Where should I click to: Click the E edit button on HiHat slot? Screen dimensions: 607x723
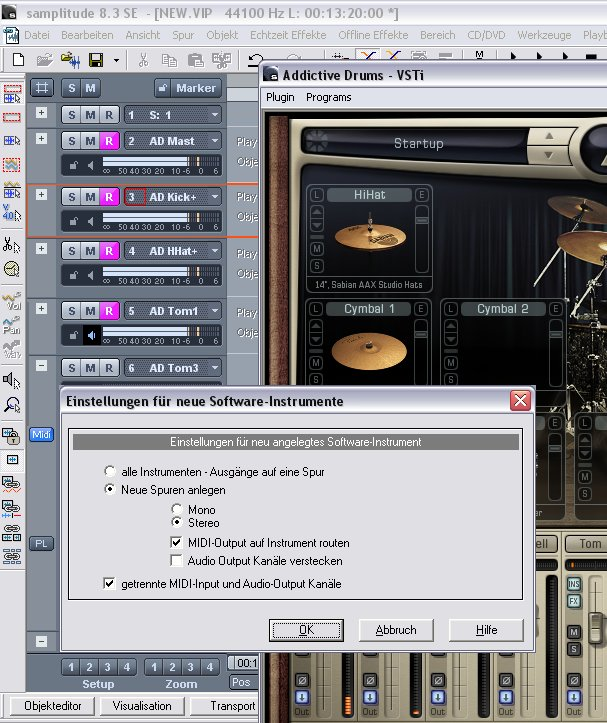point(421,195)
